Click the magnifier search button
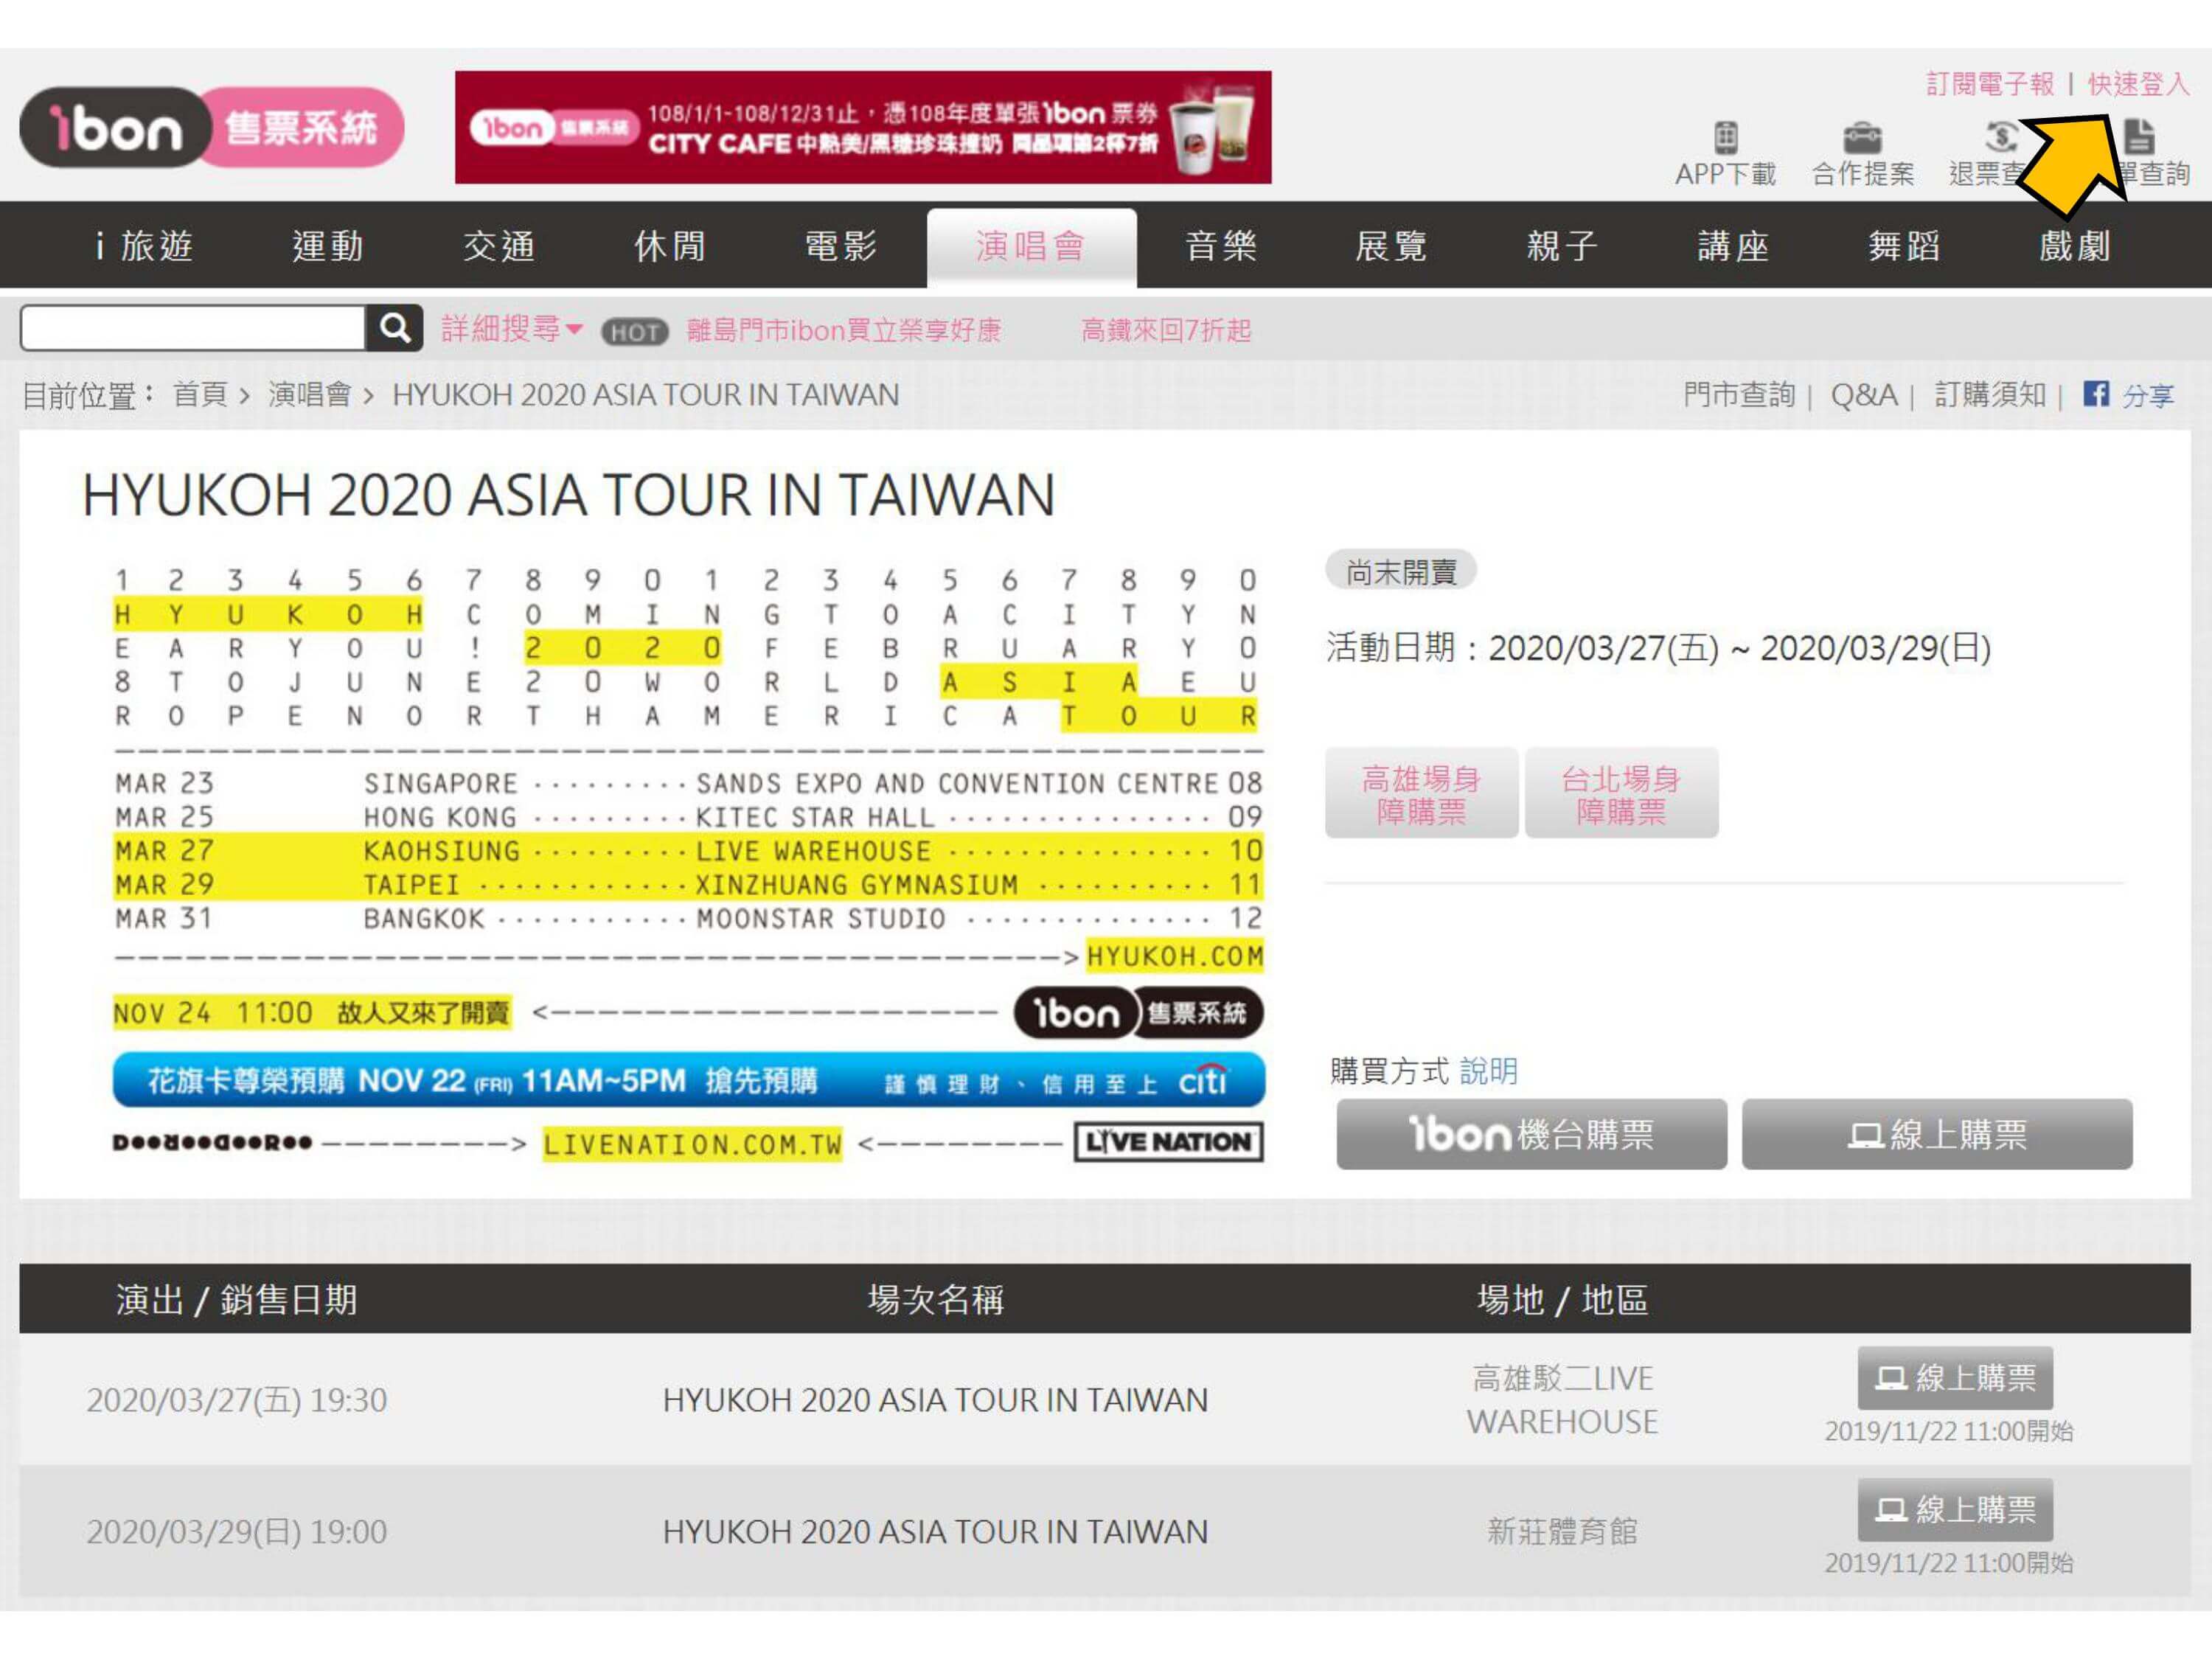This screenshot has width=2212, height=1659. (x=394, y=328)
